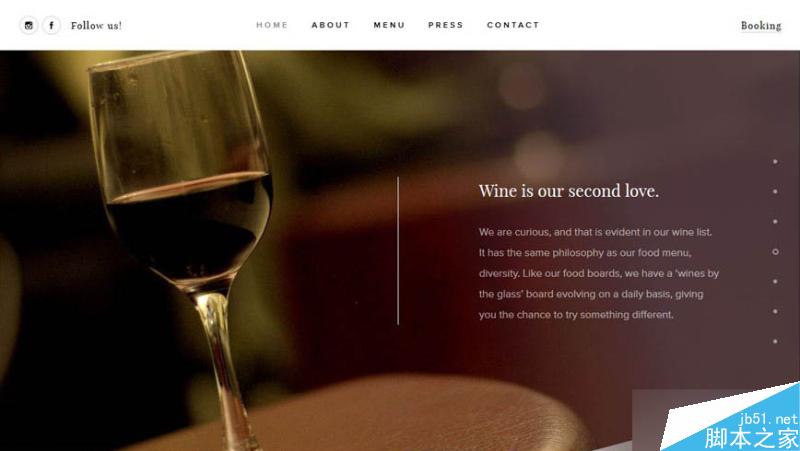Open the ABOUT page
The image size is (800, 451).
click(x=331, y=24)
